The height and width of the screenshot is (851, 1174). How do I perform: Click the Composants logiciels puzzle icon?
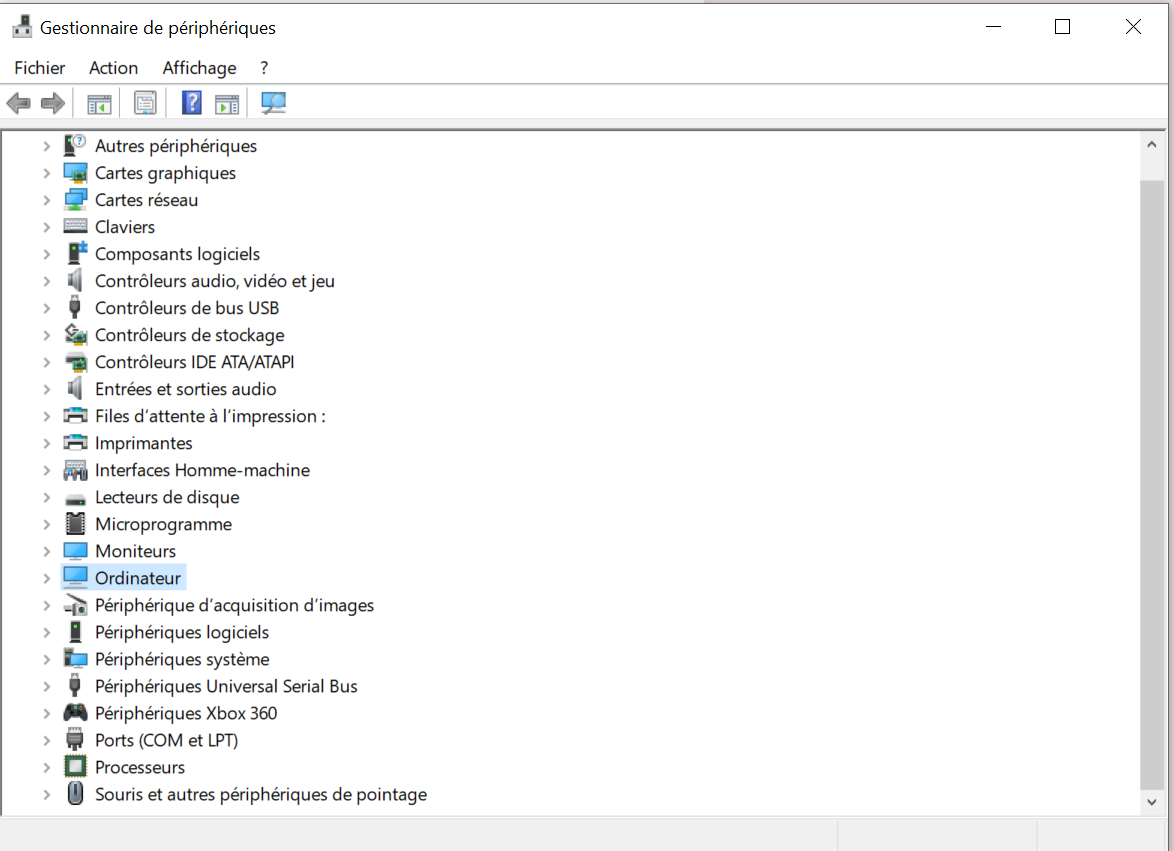pyautogui.click(x=76, y=253)
